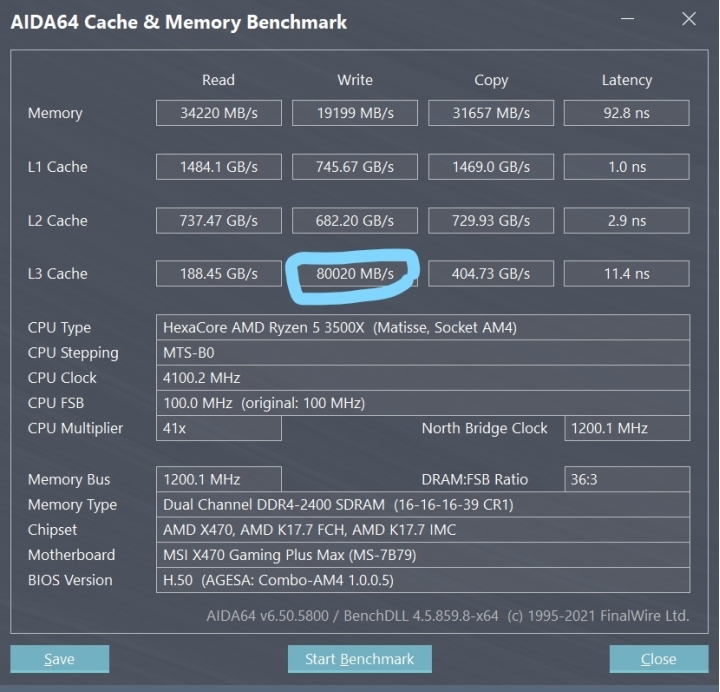Click the CPU Stepping label

click(x=73, y=354)
